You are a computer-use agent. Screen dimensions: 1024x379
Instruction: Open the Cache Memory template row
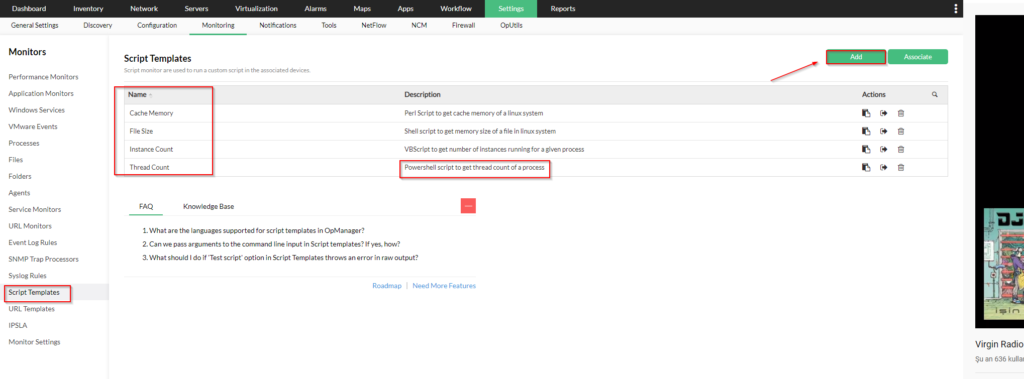click(536, 113)
